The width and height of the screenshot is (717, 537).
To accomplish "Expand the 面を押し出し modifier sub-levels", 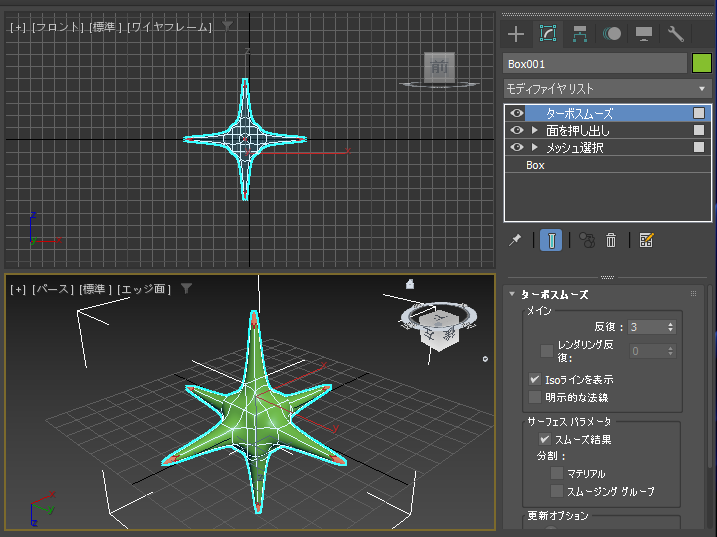I will 534,130.
